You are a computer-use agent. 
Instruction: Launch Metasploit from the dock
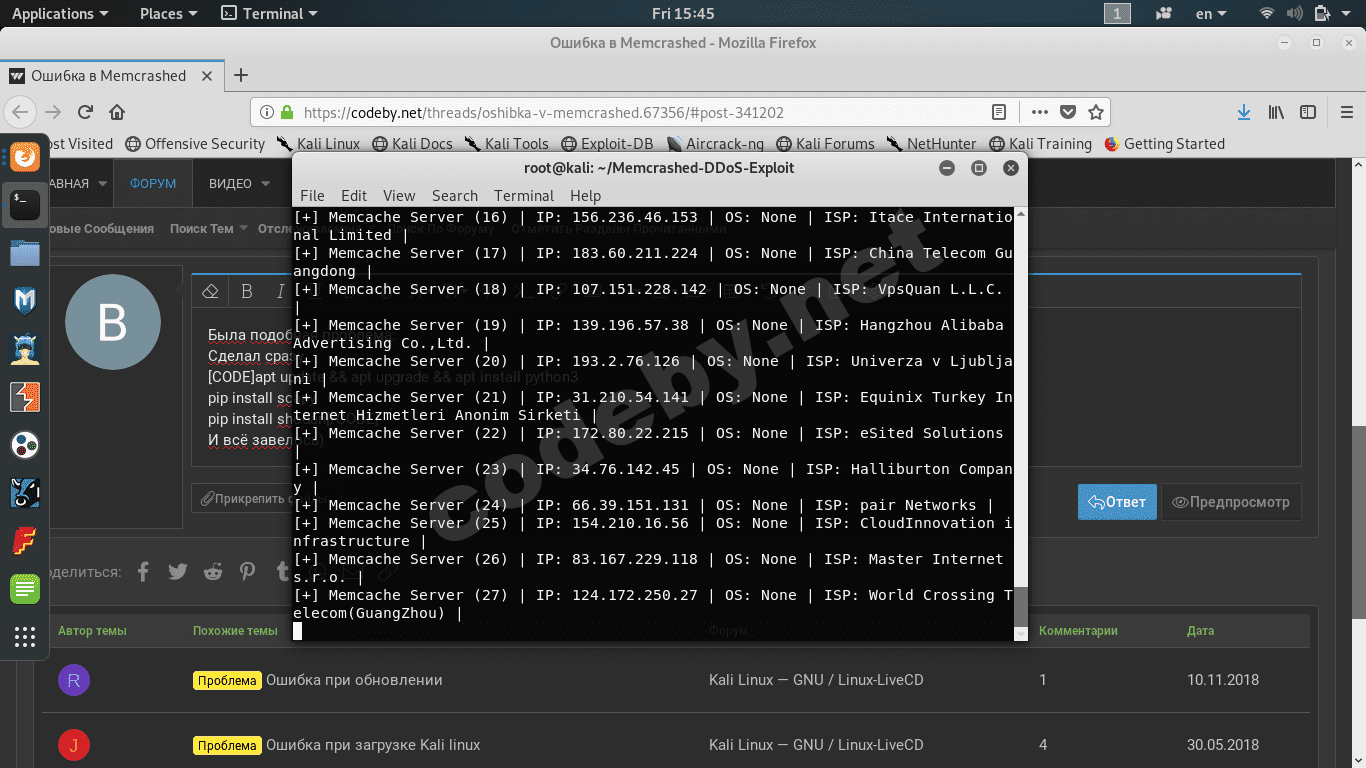[x=25, y=300]
